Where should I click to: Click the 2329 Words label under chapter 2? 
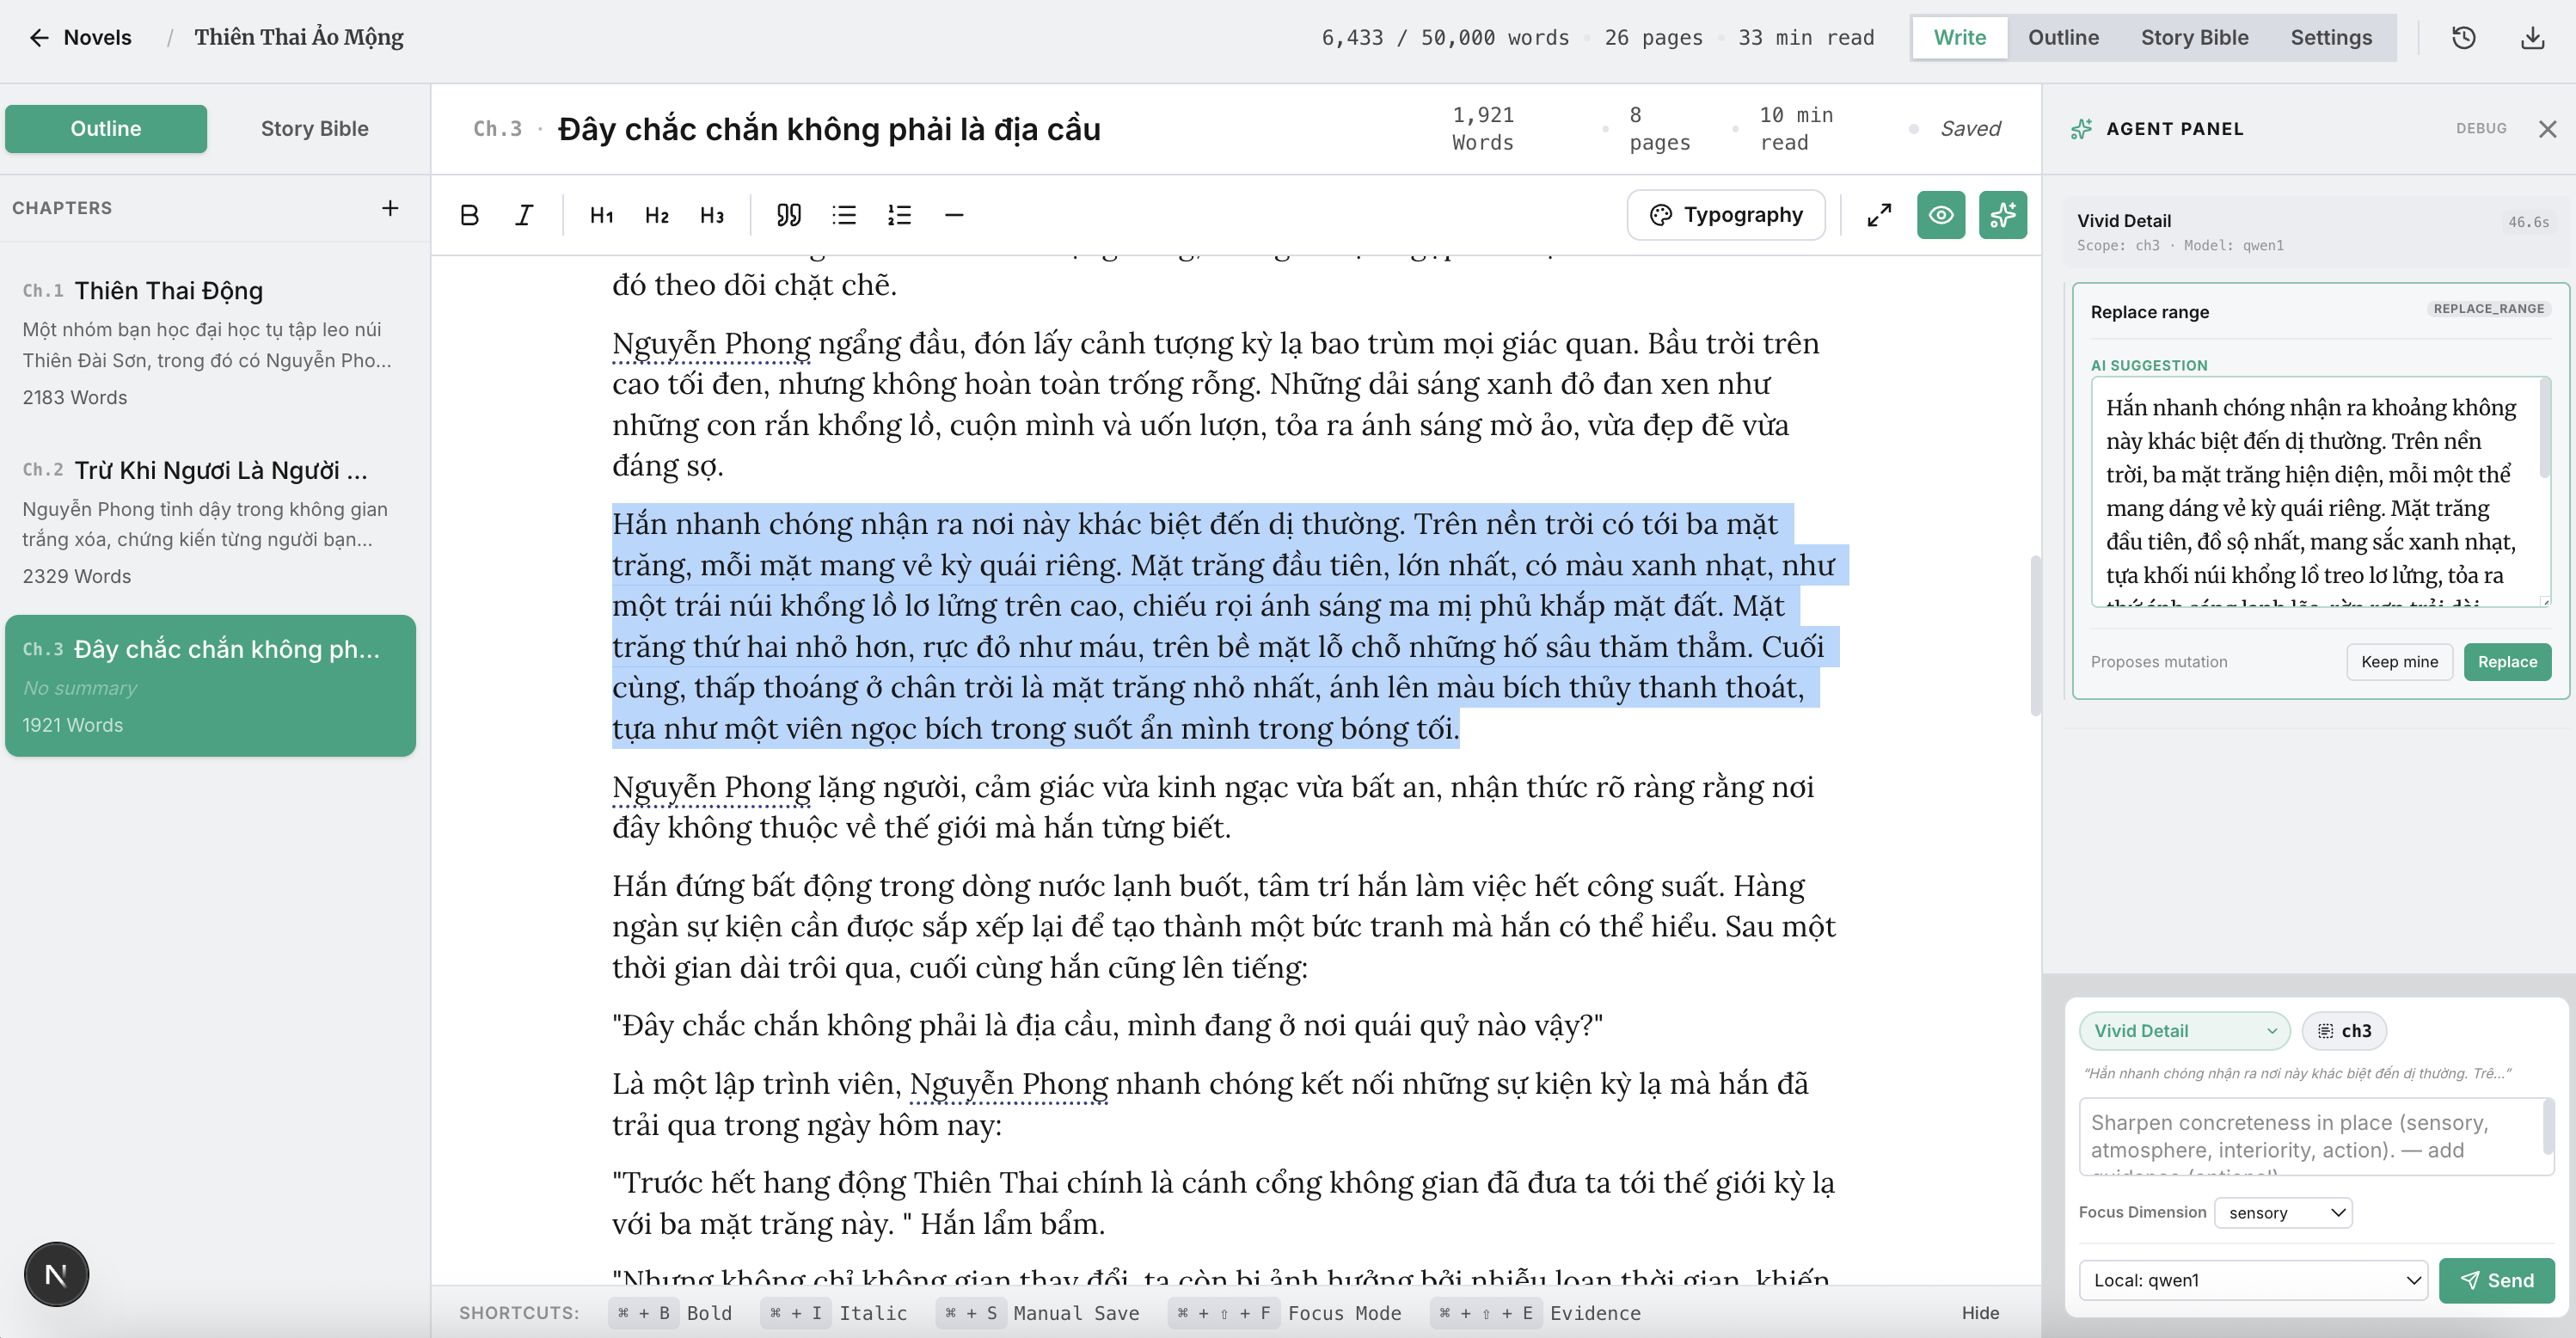coord(77,576)
